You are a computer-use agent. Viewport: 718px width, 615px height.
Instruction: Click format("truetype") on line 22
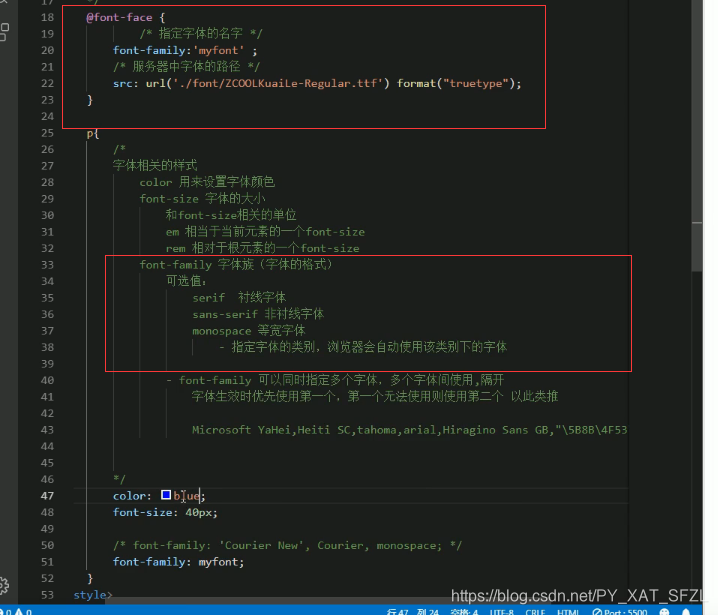coord(456,83)
